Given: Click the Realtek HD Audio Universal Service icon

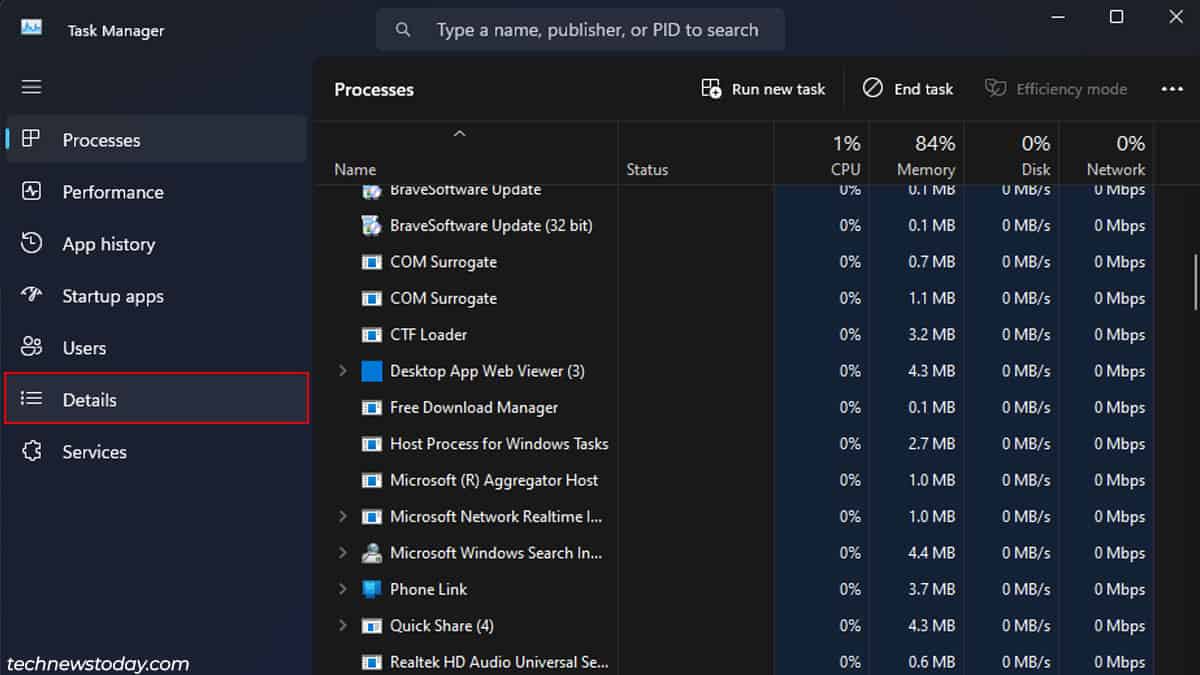Looking at the screenshot, I should (x=371, y=662).
